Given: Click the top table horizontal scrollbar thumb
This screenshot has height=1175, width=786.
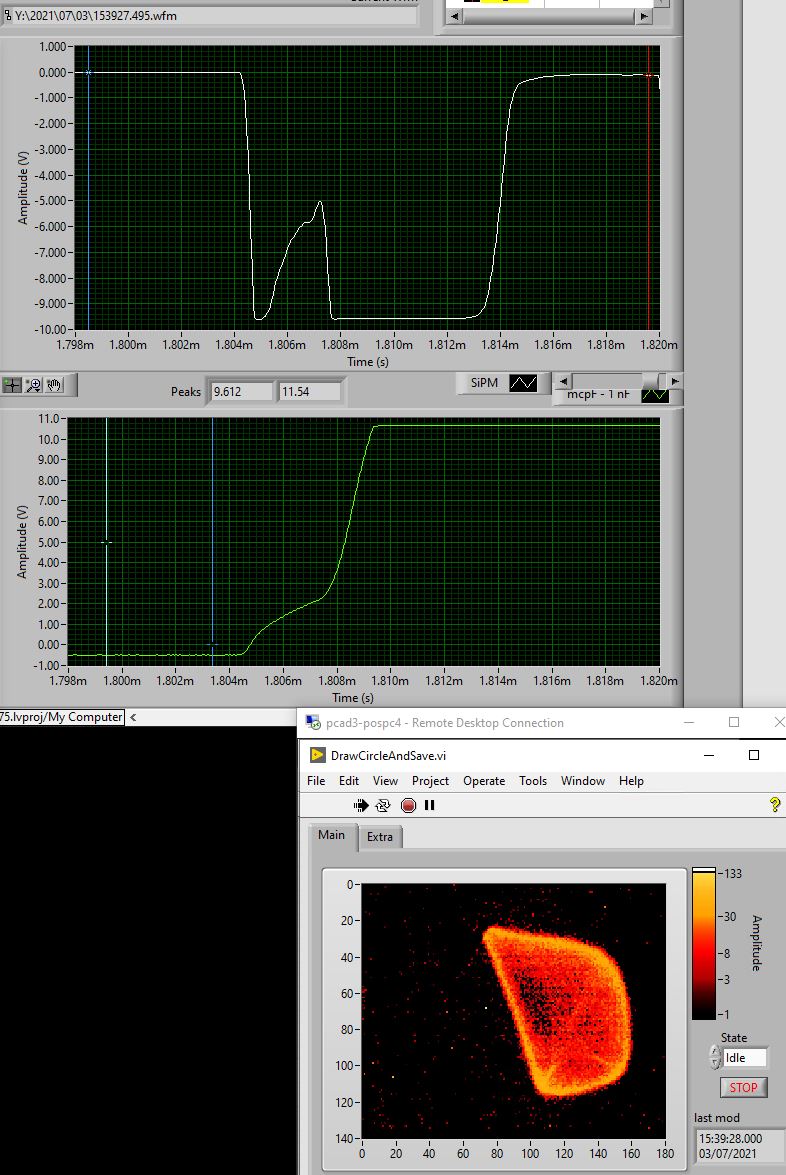Looking at the screenshot, I should tap(548, 16).
